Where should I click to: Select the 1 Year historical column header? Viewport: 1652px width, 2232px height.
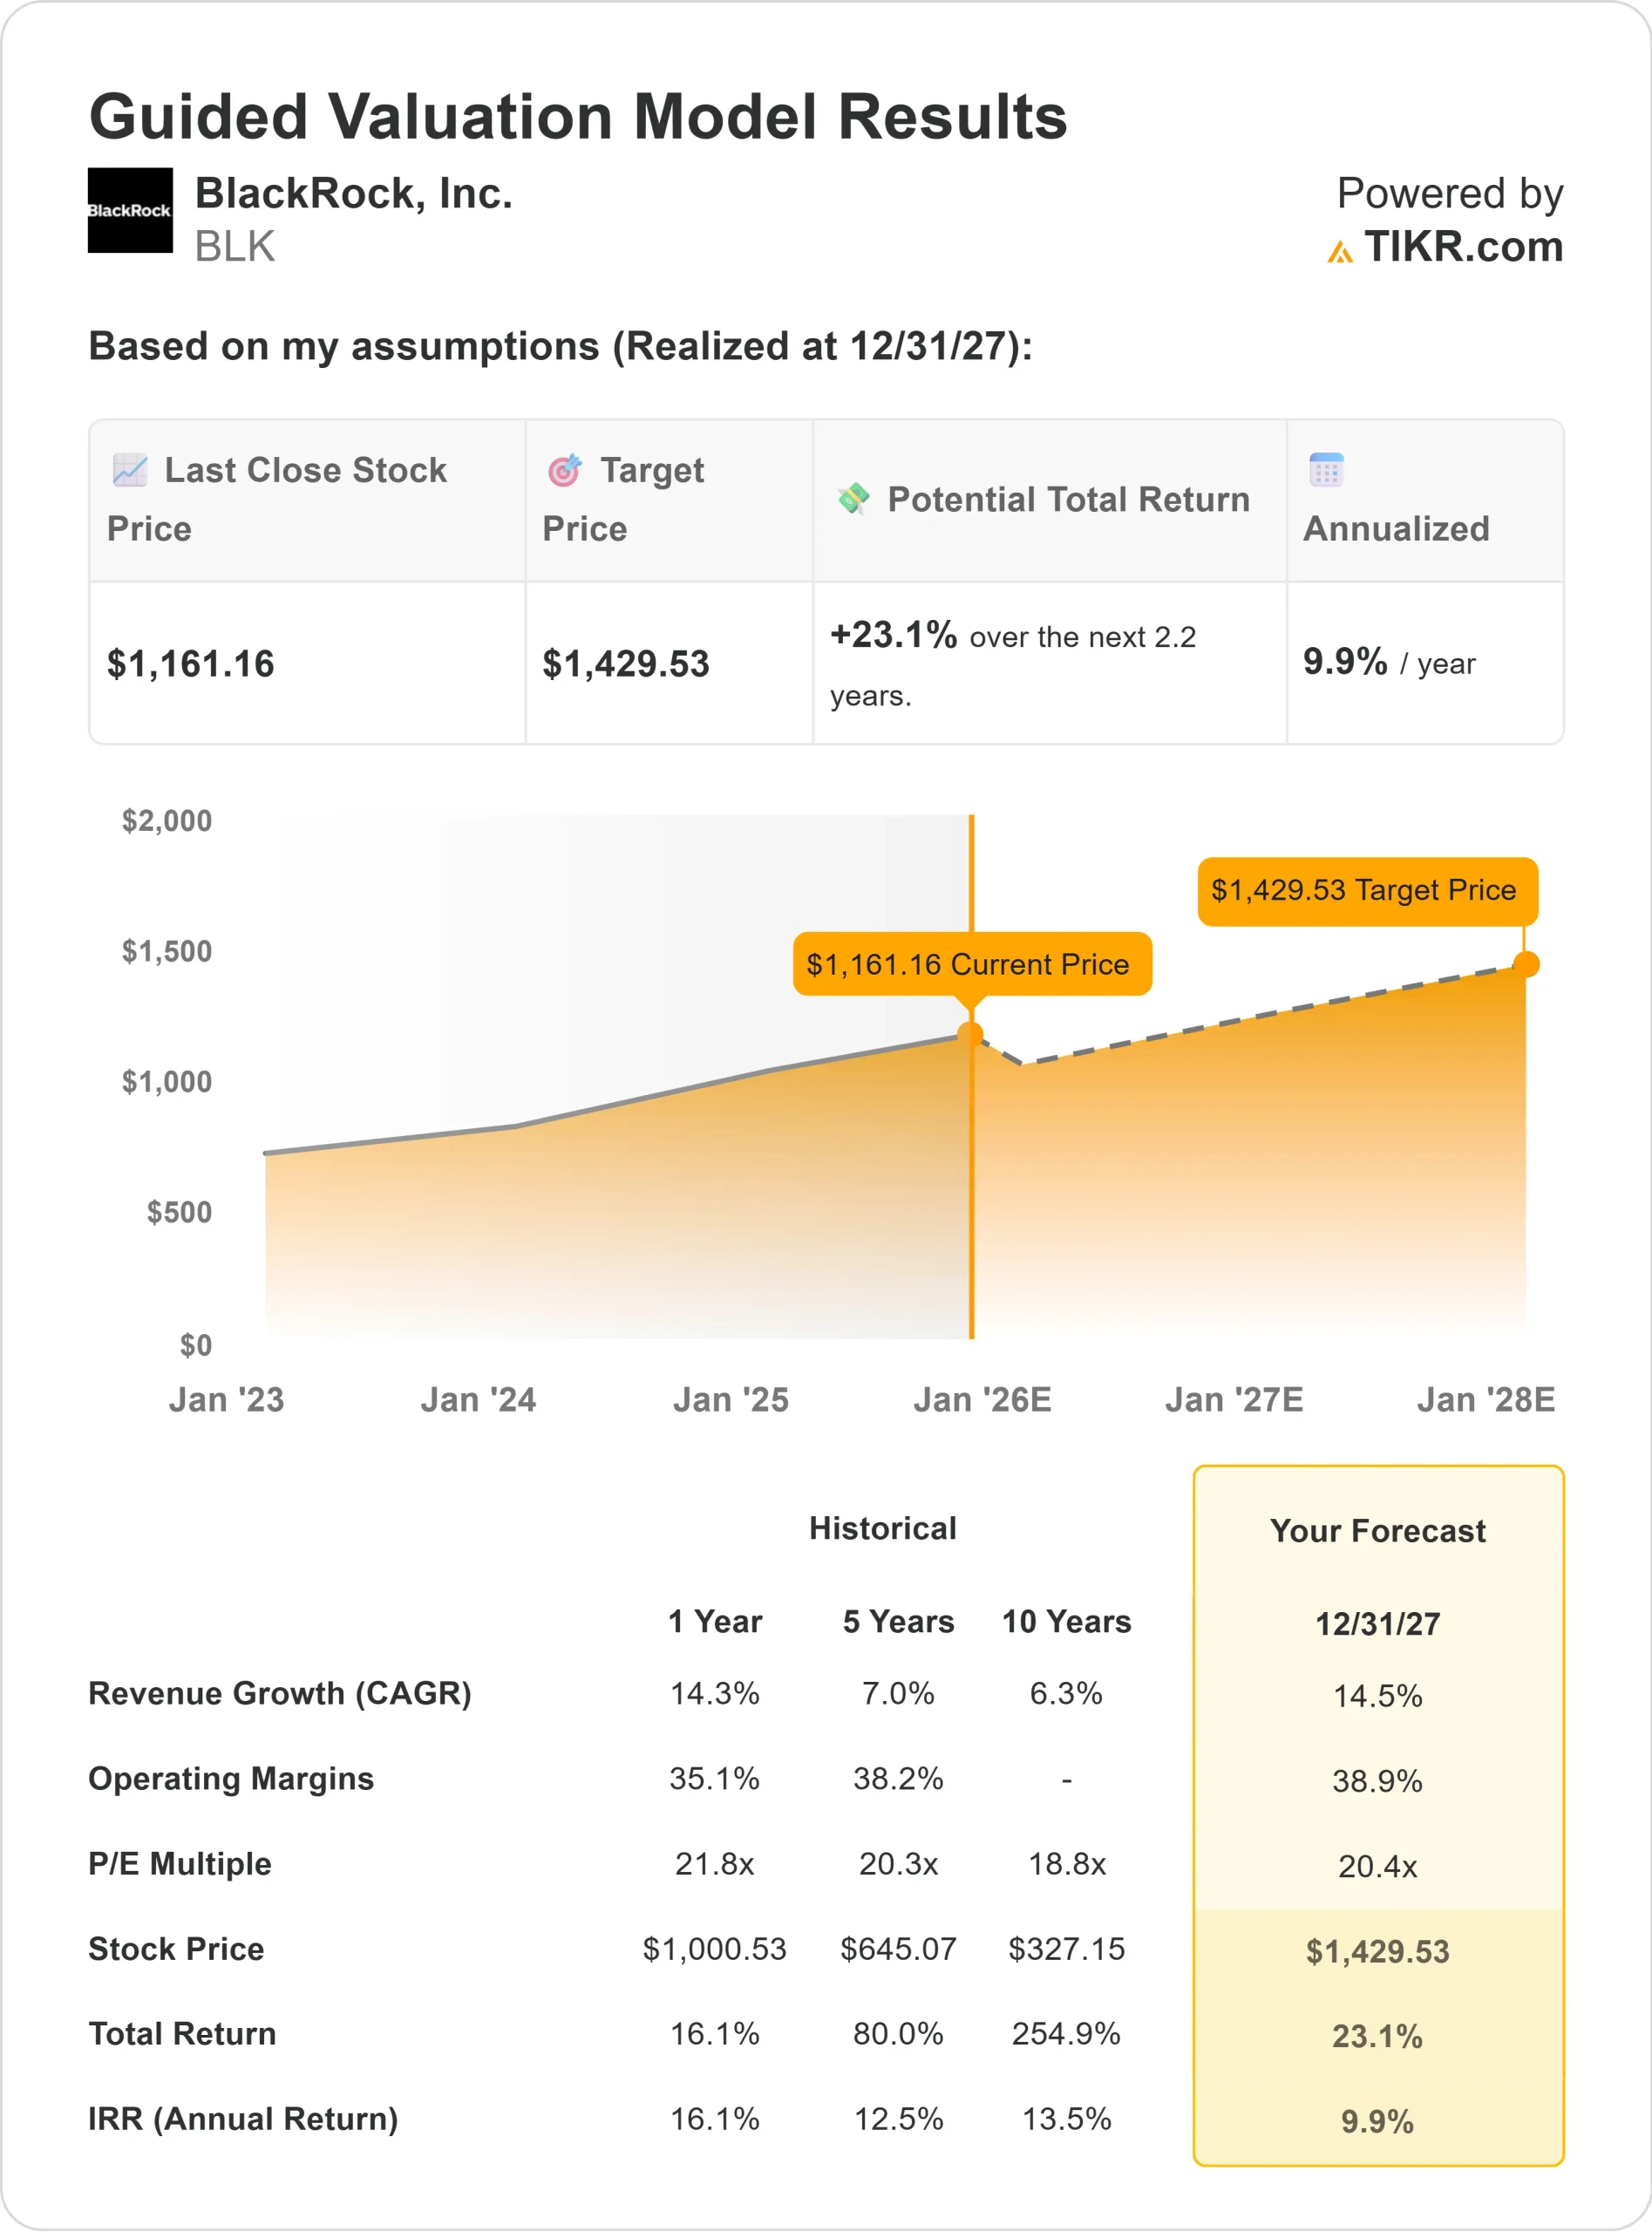point(714,1621)
